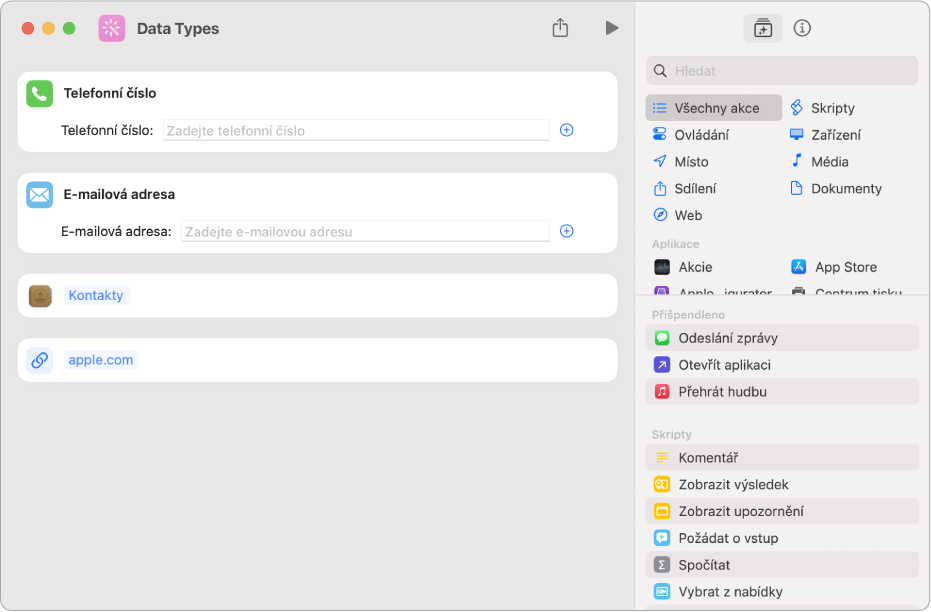
Task: Click the search magnifier icon
Action: [x=660, y=71]
